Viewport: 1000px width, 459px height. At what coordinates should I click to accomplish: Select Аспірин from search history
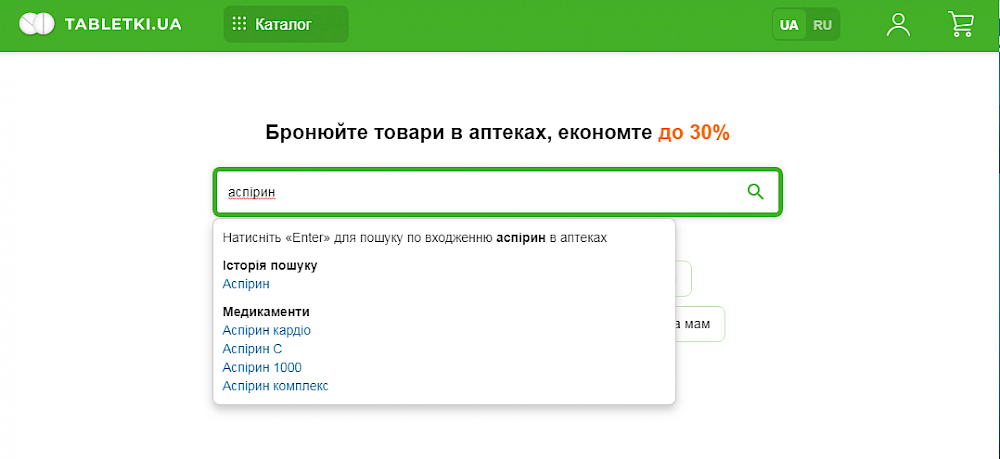[x=246, y=284]
